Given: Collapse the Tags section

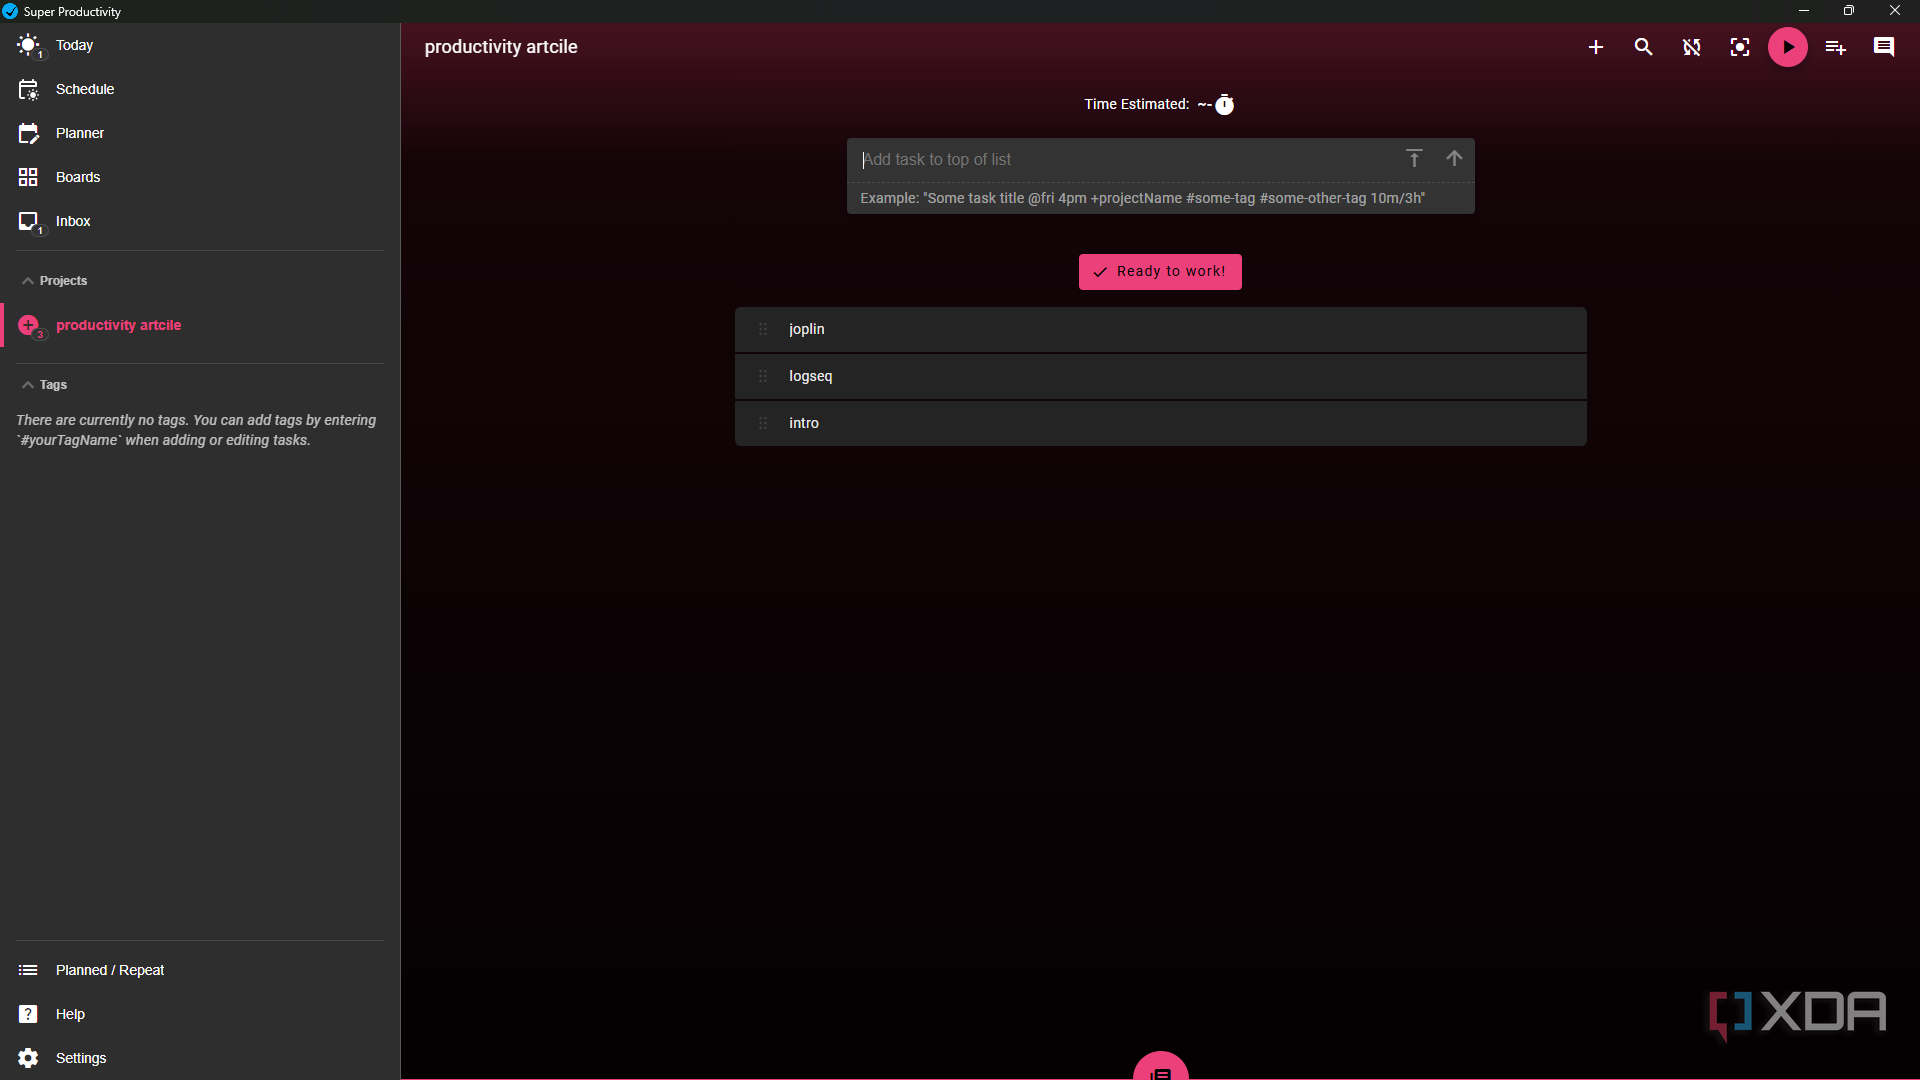Looking at the screenshot, I should click(x=44, y=385).
